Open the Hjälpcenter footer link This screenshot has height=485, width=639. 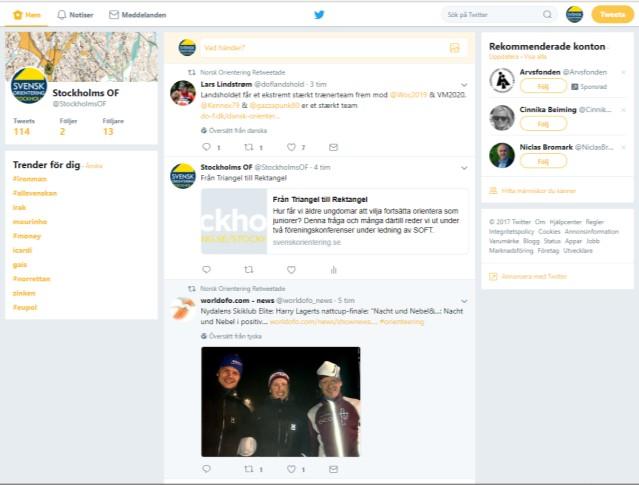point(565,222)
